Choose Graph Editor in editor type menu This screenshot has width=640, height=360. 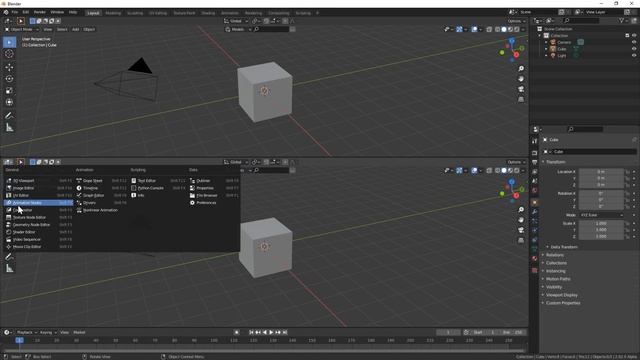(x=101, y=196)
